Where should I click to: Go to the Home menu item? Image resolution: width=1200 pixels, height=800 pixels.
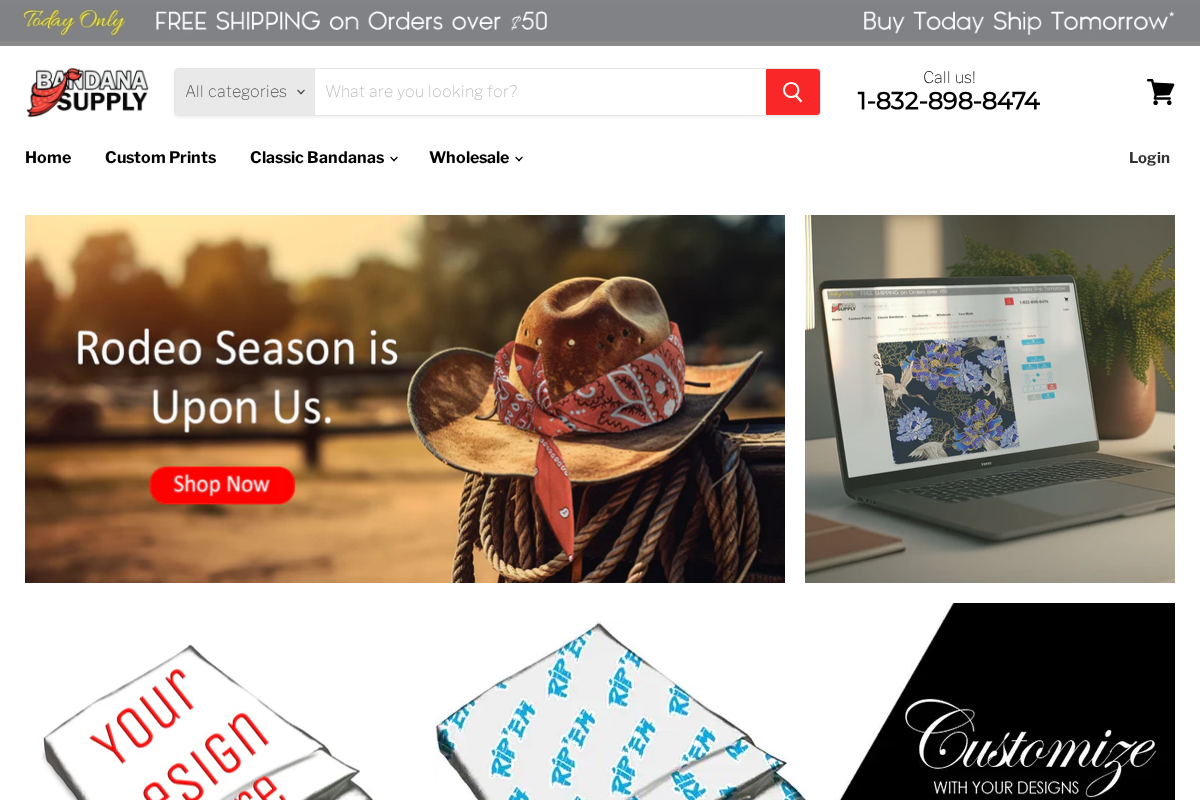coord(48,158)
